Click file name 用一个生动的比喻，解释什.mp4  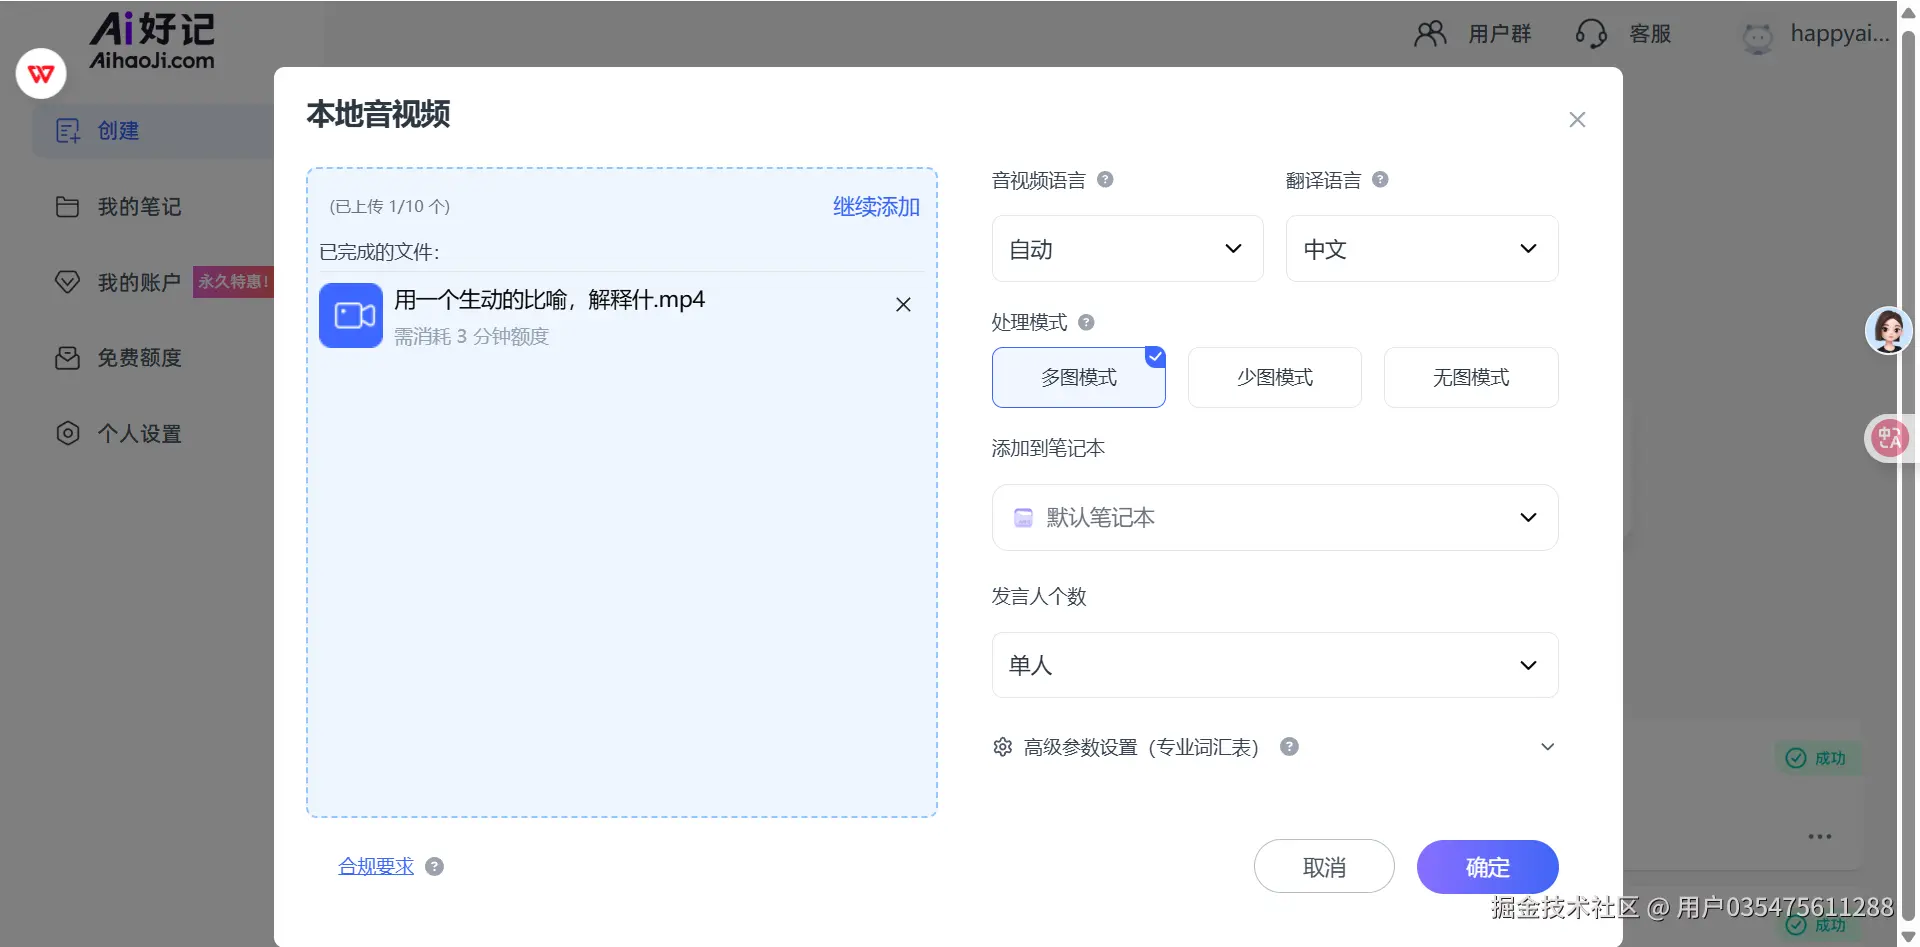tap(549, 300)
